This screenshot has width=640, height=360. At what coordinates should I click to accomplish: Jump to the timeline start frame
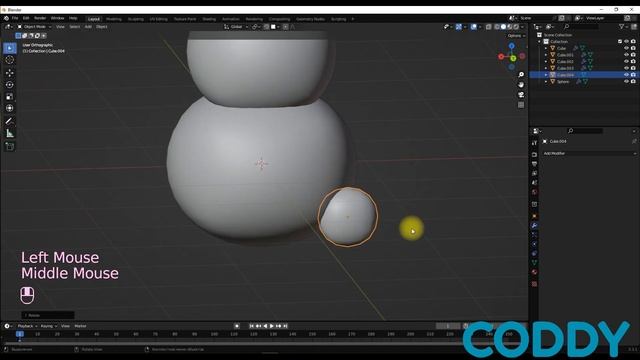coord(251,326)
